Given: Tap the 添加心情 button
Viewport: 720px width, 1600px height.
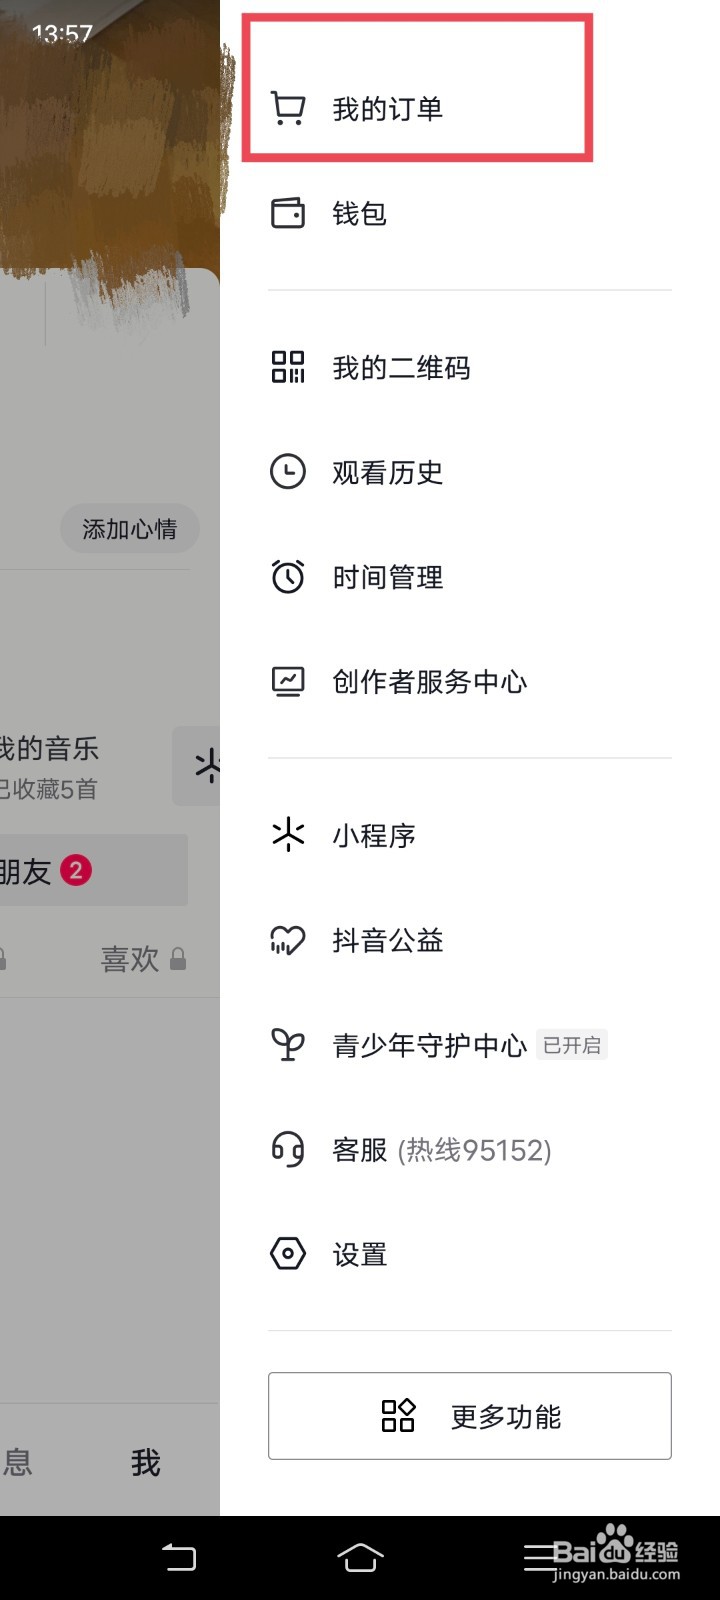Looking at the screenshot, I should (x=129, y=529).
